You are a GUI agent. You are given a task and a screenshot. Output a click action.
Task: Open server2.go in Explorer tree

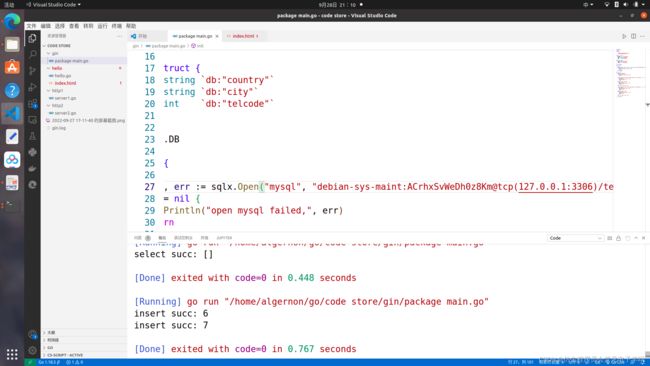pyautogui.click(x=84, y=113)
